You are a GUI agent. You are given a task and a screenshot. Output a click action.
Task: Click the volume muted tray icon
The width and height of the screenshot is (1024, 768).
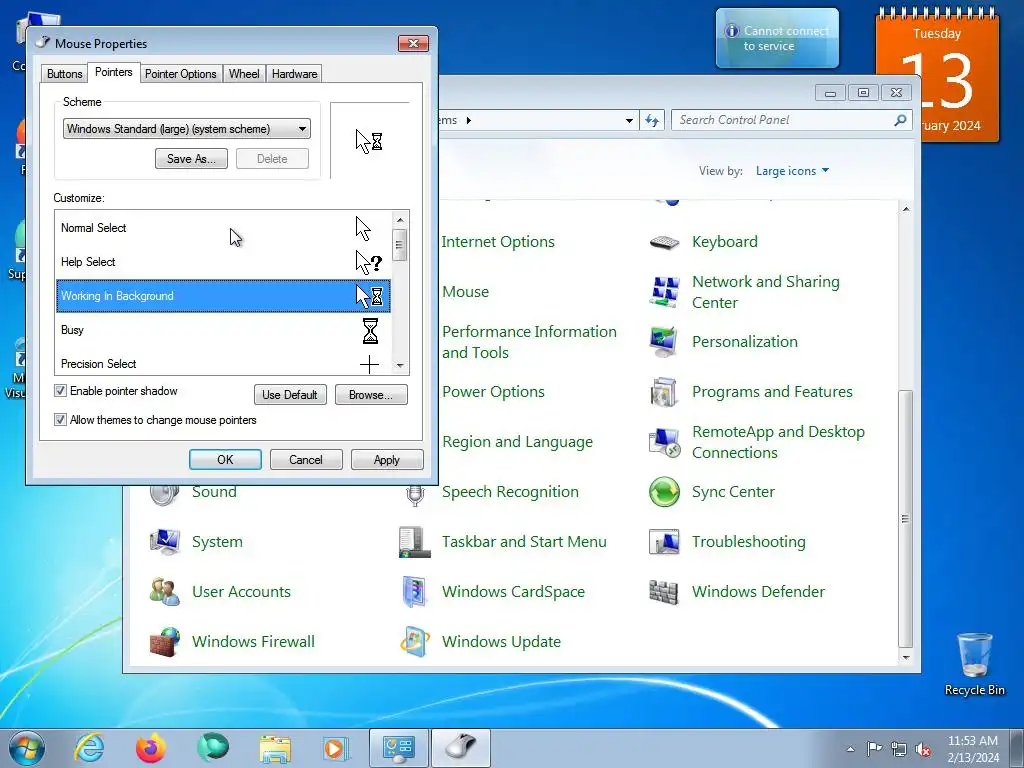pyautogui.click(x=923, y=749)
